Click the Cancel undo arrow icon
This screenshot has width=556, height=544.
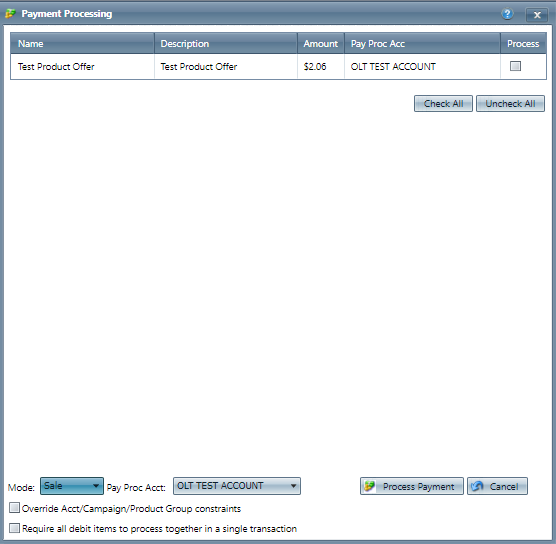tap(477, 486)
